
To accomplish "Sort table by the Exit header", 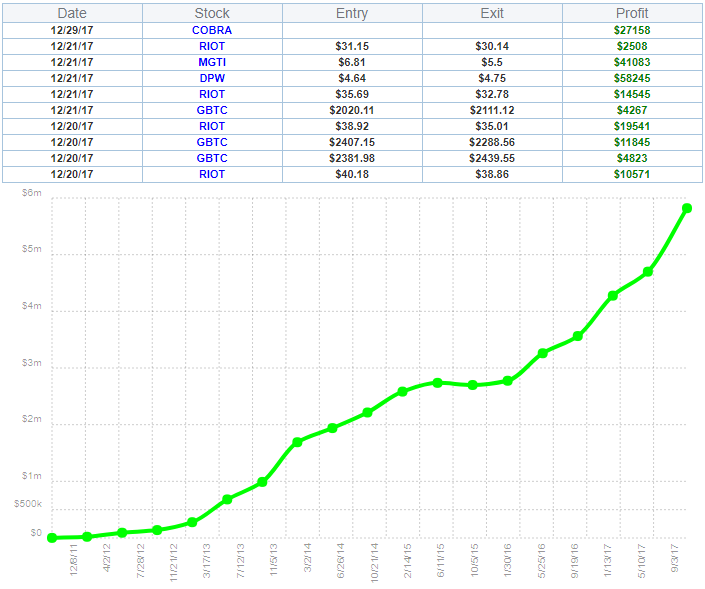I will click(492, 13).
